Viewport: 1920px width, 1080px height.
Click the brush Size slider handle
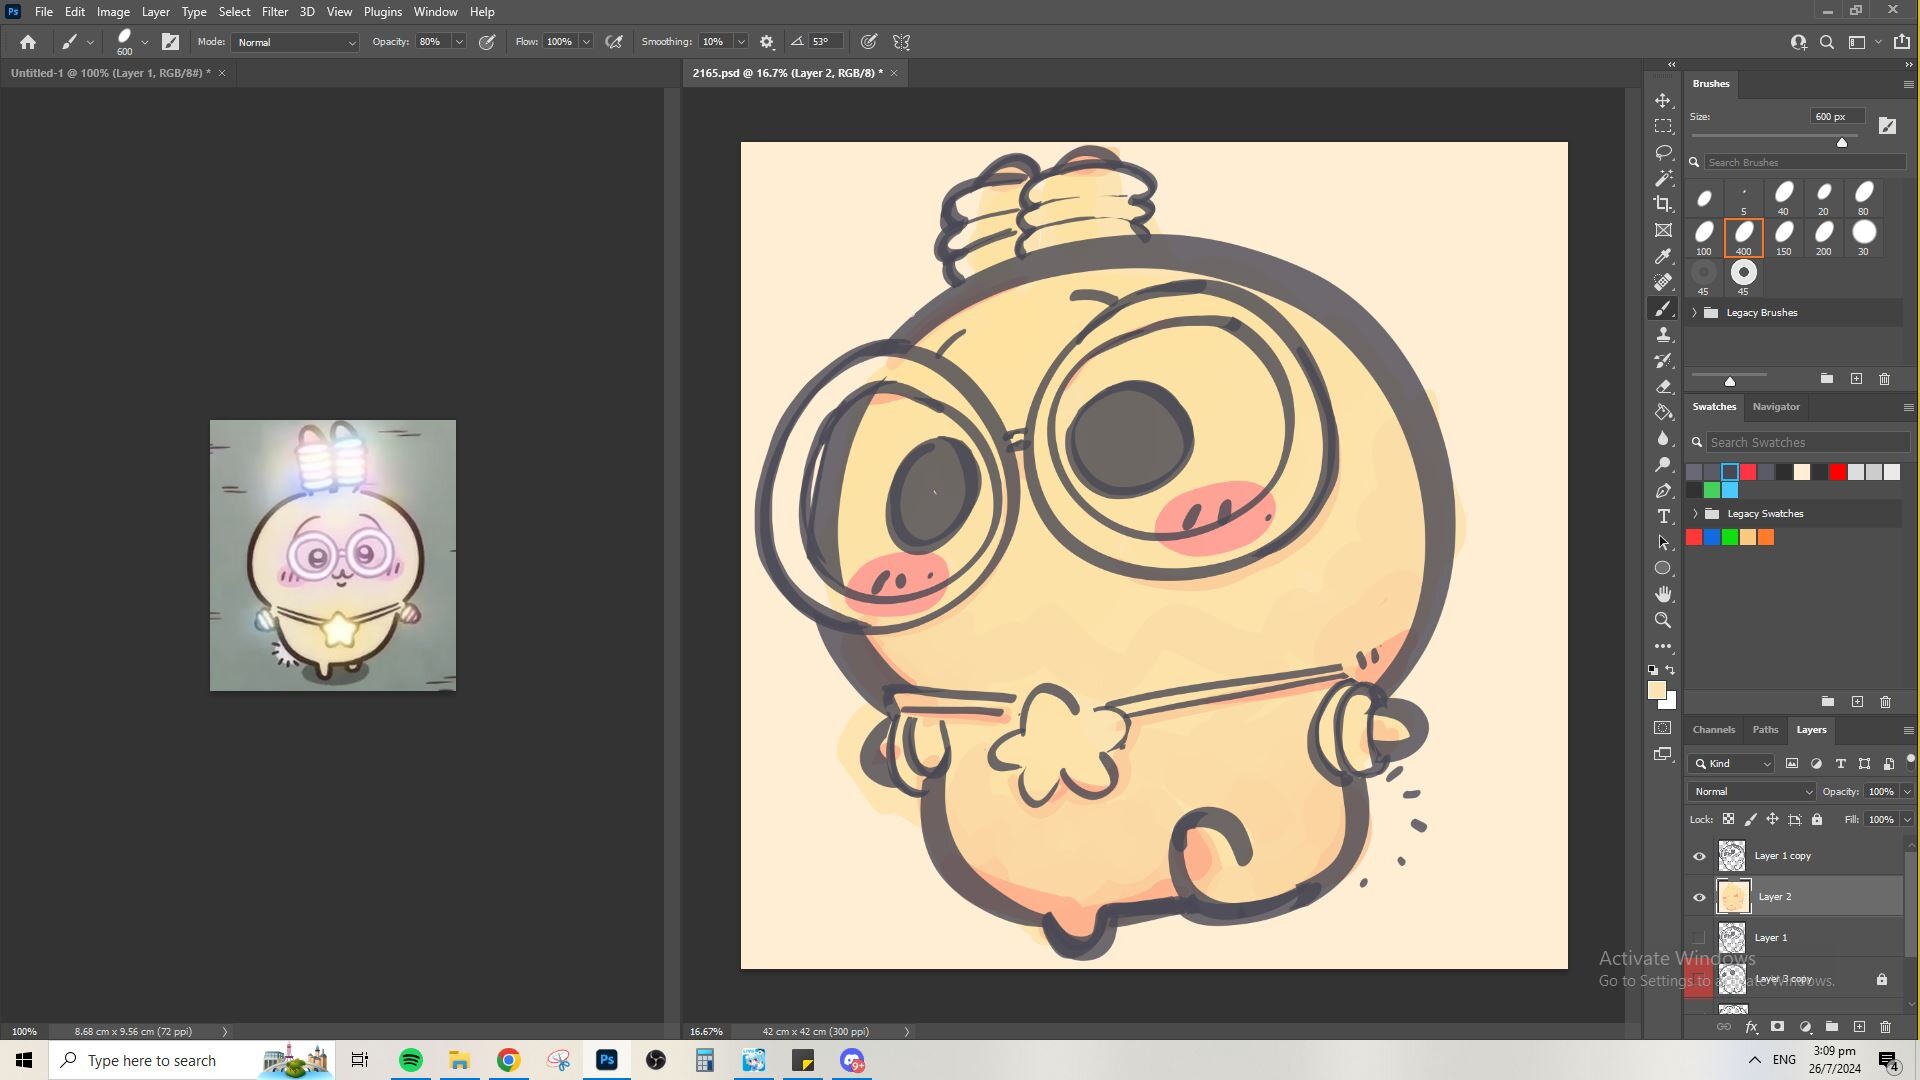point(1842,143)
